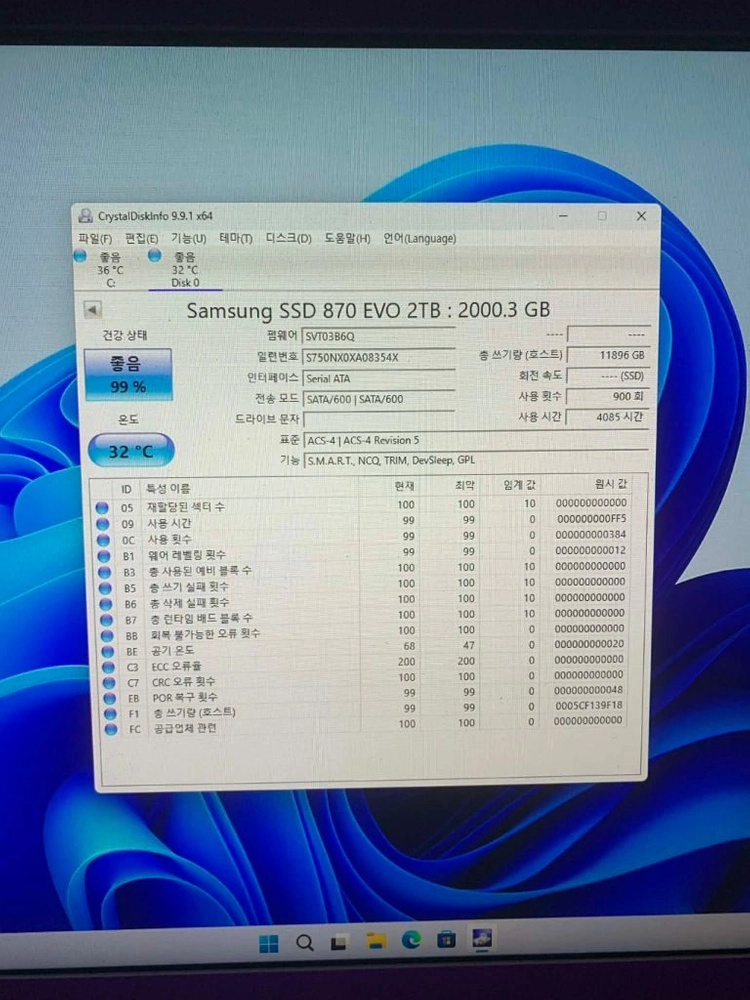Click the status circle for ID C7
Viewport: 750px width, 1000px height.
(109, 683)
